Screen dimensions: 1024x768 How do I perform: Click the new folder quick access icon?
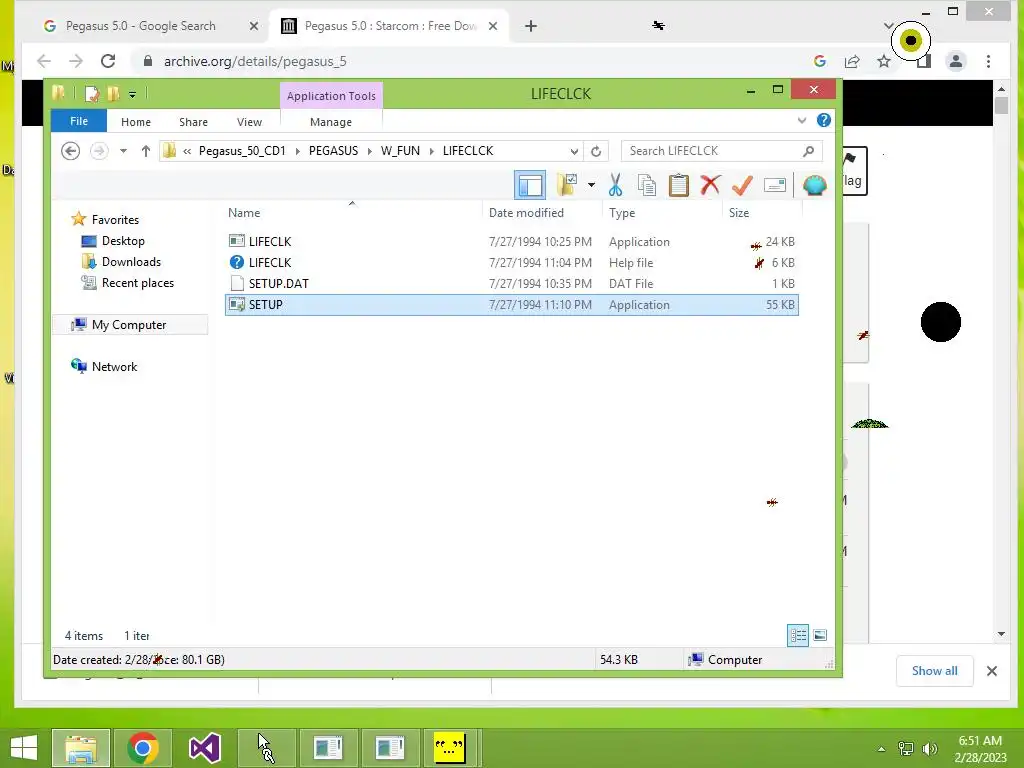(x=114, y=94)
